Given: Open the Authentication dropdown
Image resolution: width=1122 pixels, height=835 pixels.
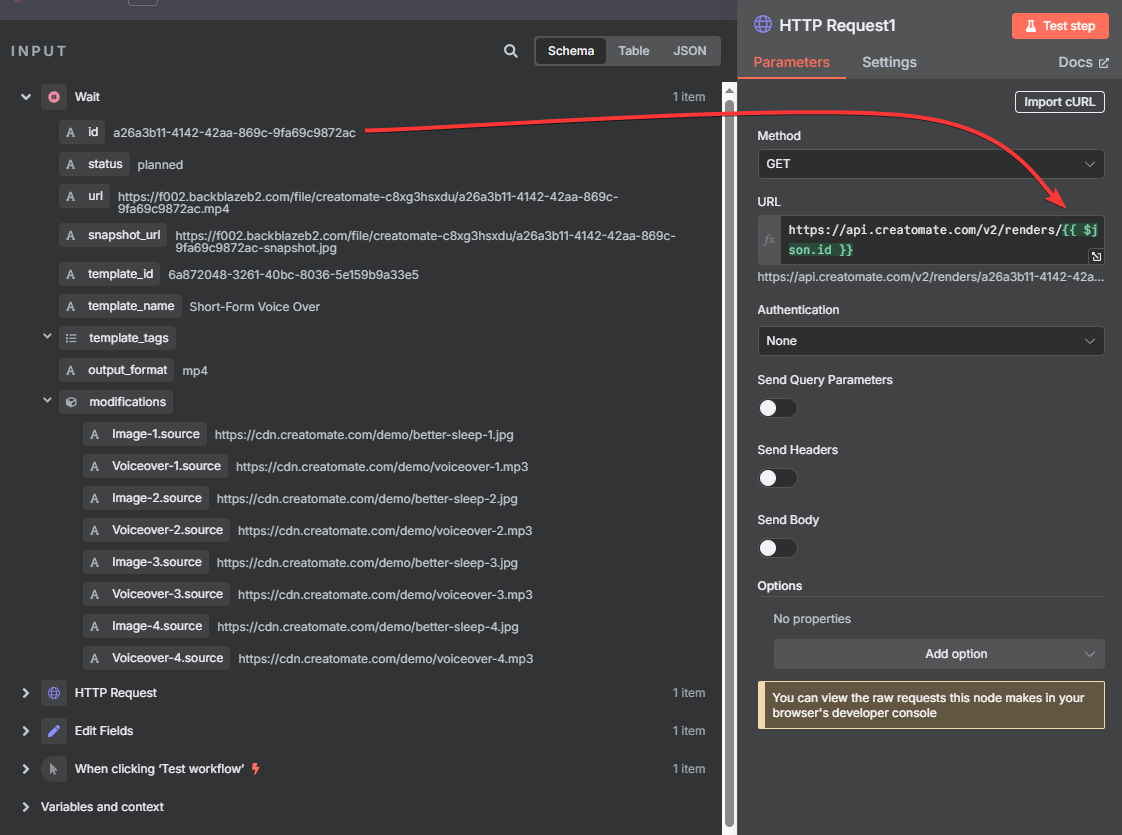Looking at the screenshot, I should (x=930, y=341).
